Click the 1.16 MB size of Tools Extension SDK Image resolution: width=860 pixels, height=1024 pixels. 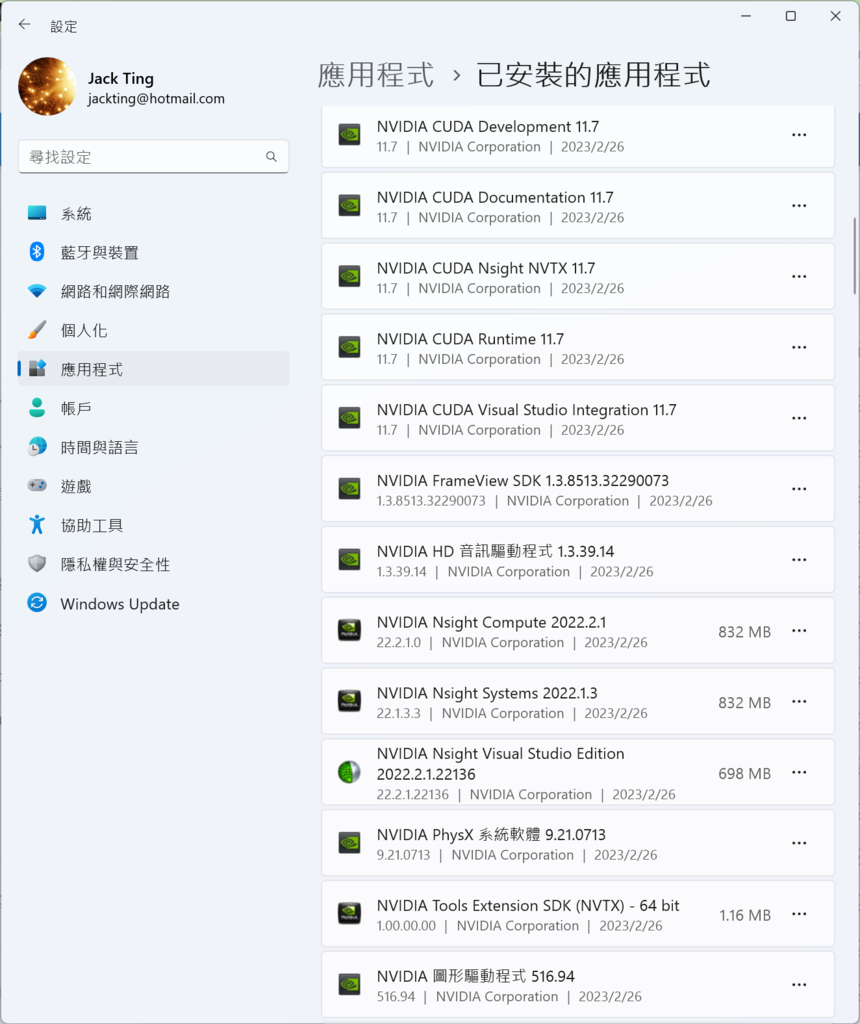click(745, 916)
